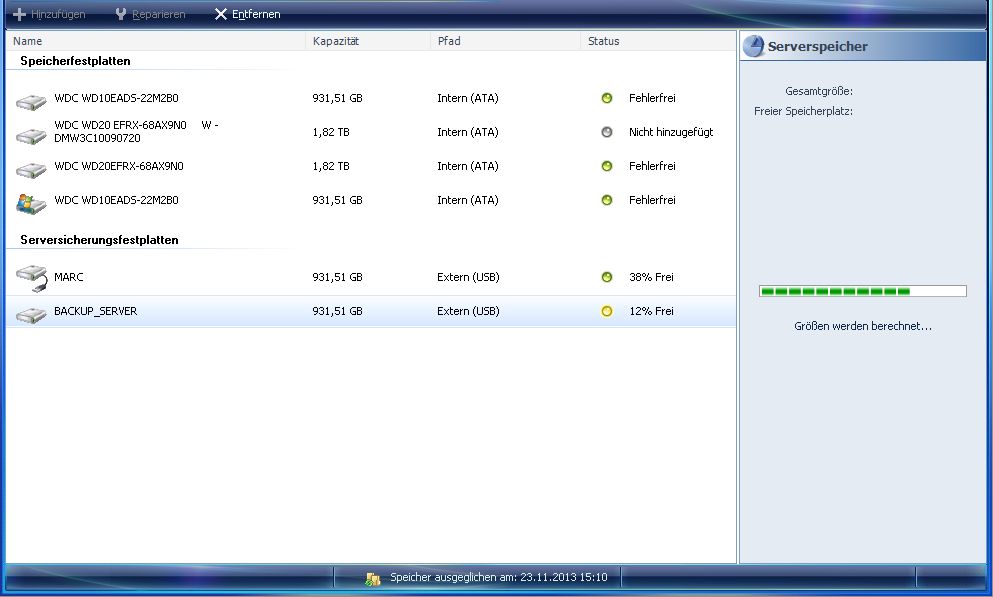Select the 1,82 TB Fehlerfrei WD20EFRX drive

click(x=118, y=166)
